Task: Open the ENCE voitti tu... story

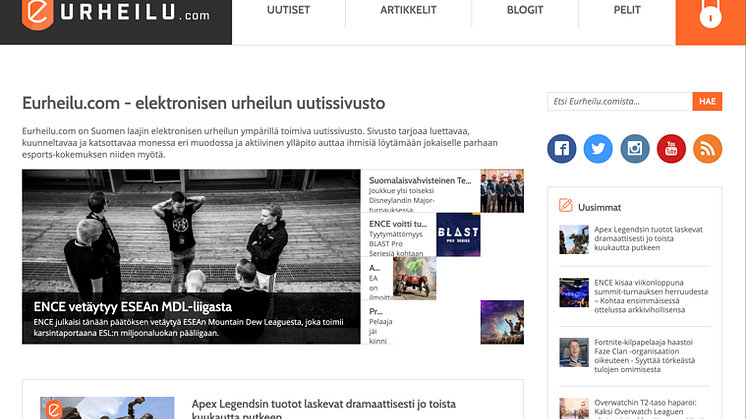Action: click(x=398, y=224)
